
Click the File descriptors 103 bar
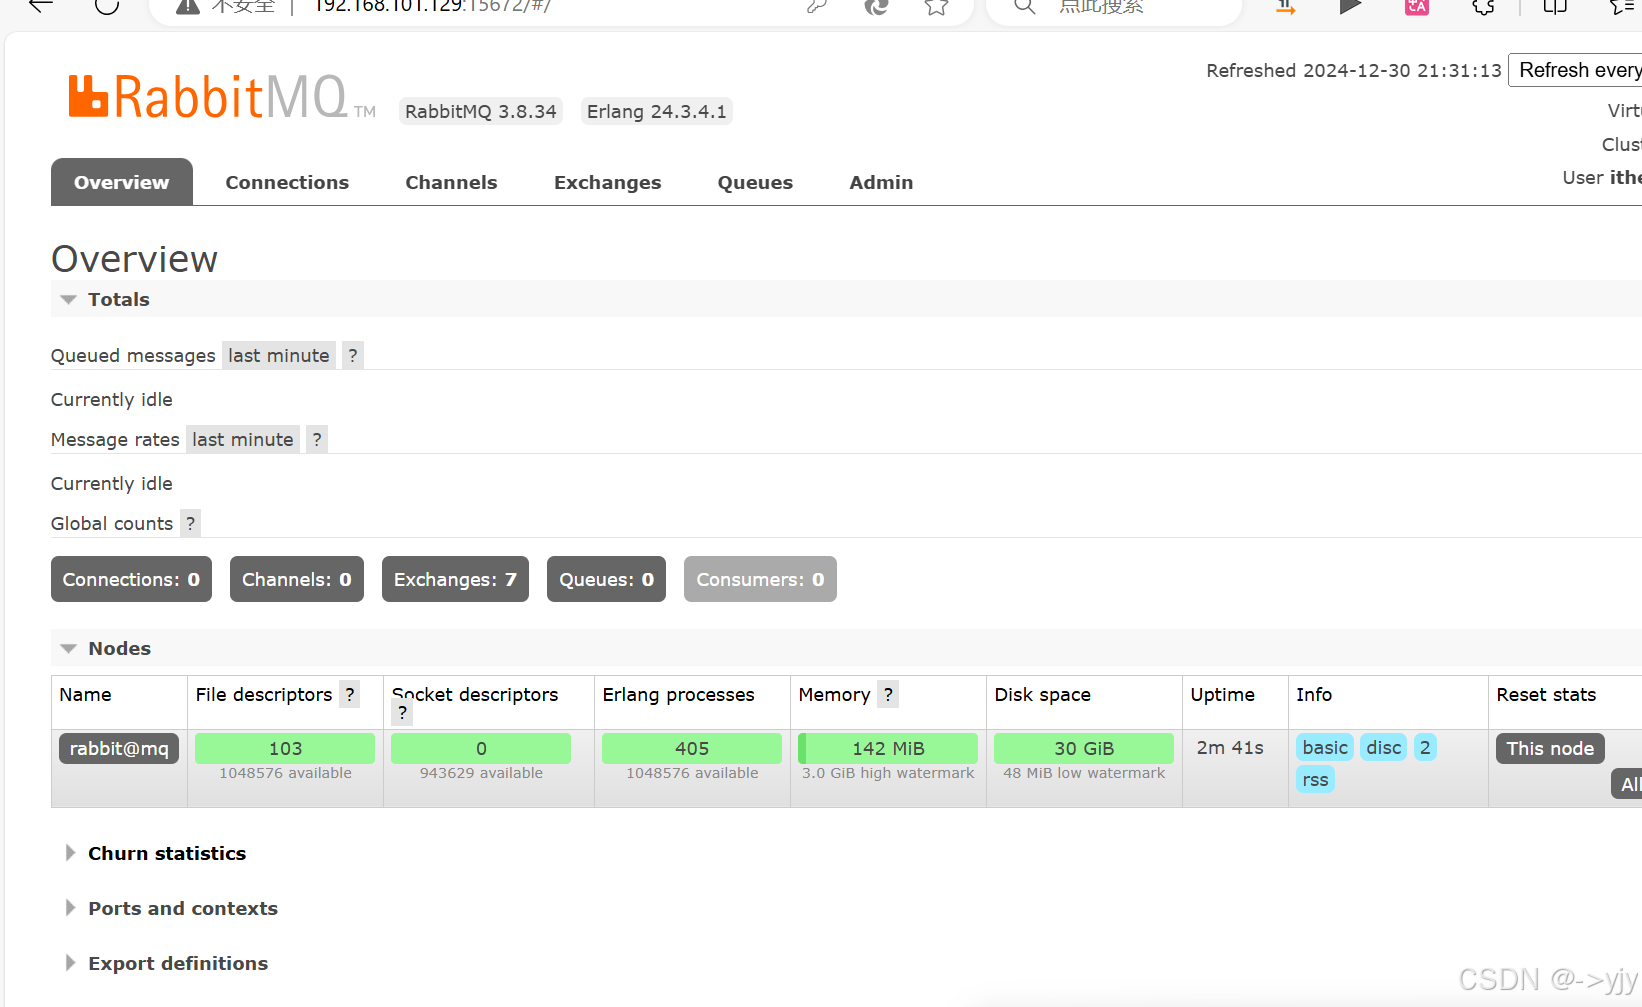285,748
